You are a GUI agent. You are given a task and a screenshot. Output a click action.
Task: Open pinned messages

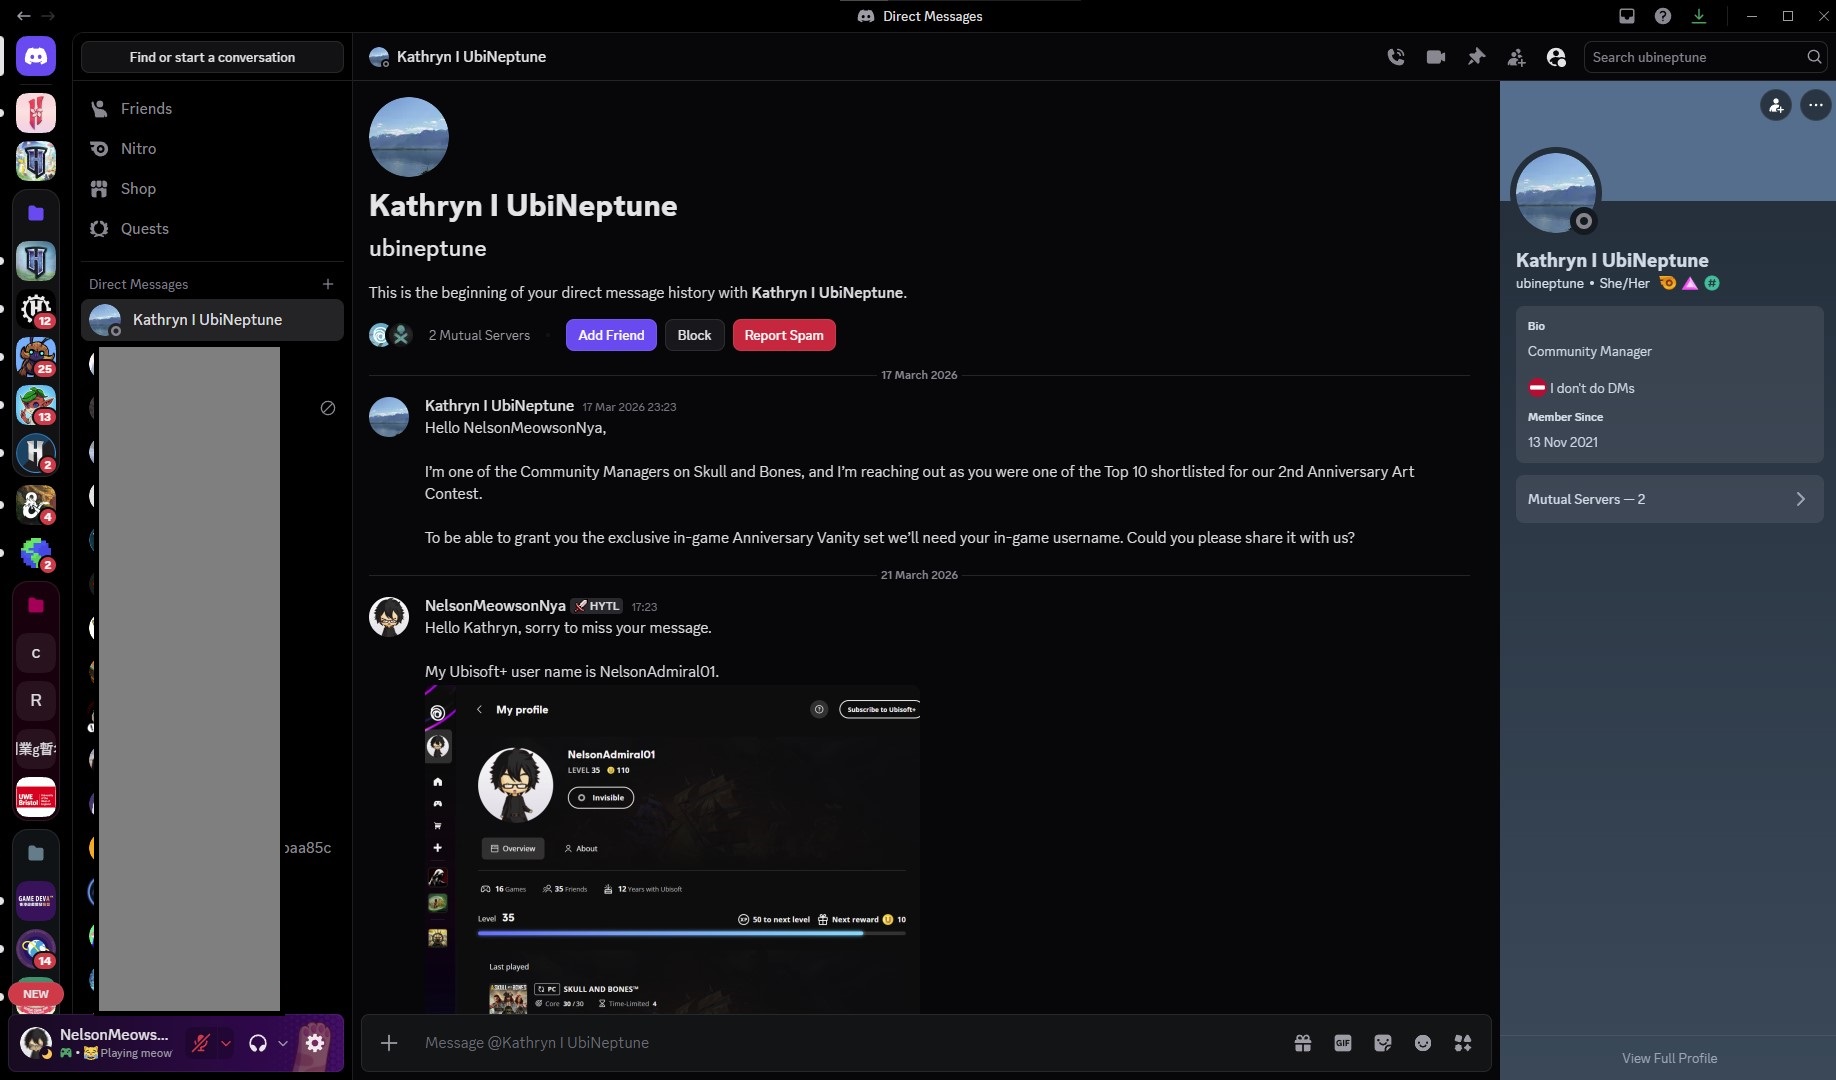pyautogui.click(x=1476, y=57)
